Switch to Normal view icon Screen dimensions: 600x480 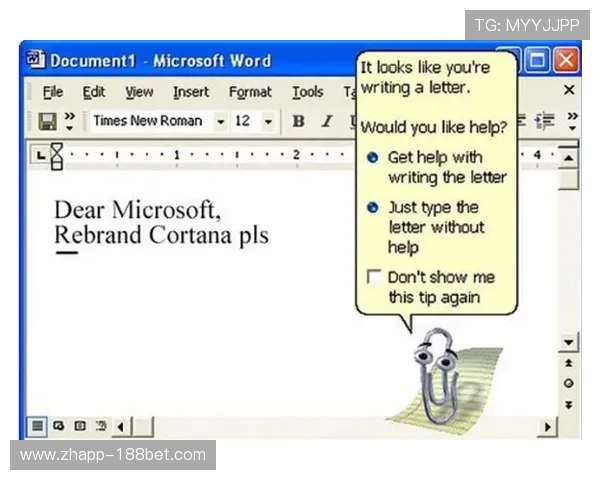(x=37, y=426)
